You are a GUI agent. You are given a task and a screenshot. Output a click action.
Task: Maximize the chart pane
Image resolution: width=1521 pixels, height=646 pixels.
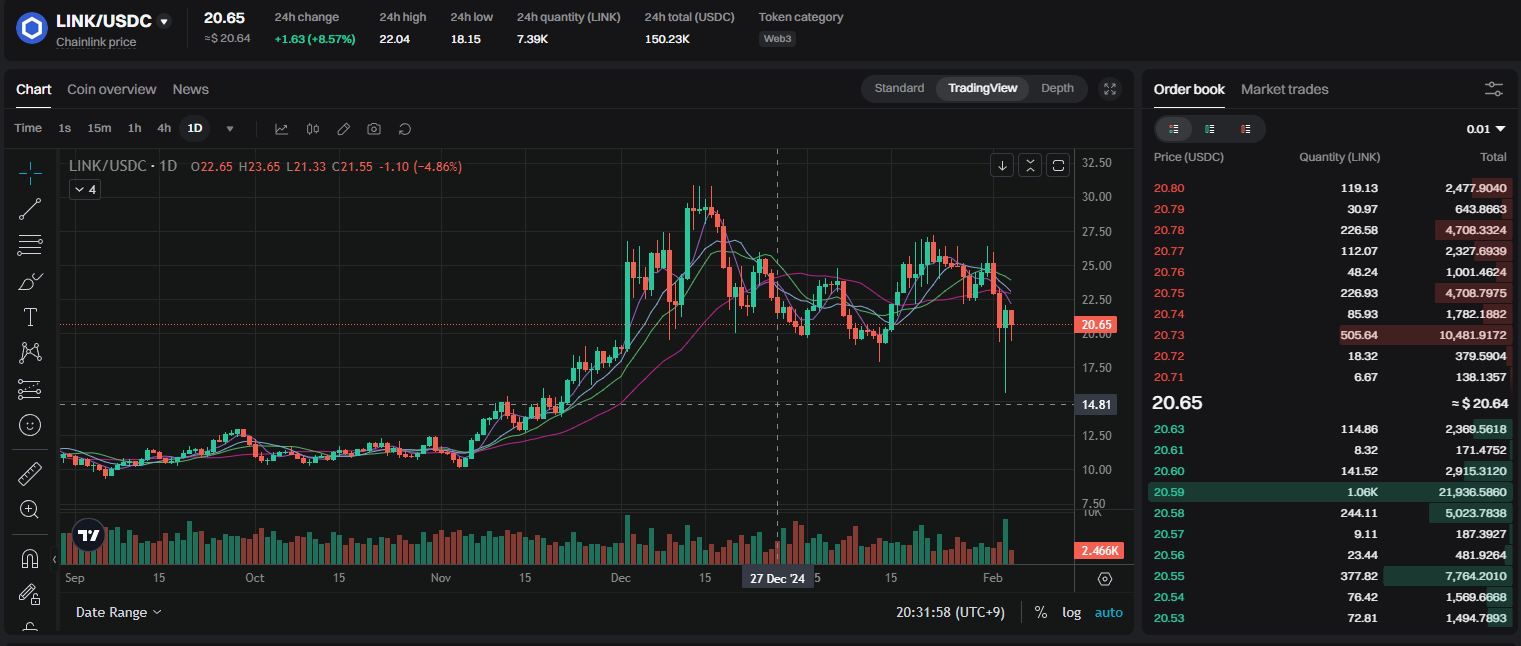click(x=1059, y=165)
